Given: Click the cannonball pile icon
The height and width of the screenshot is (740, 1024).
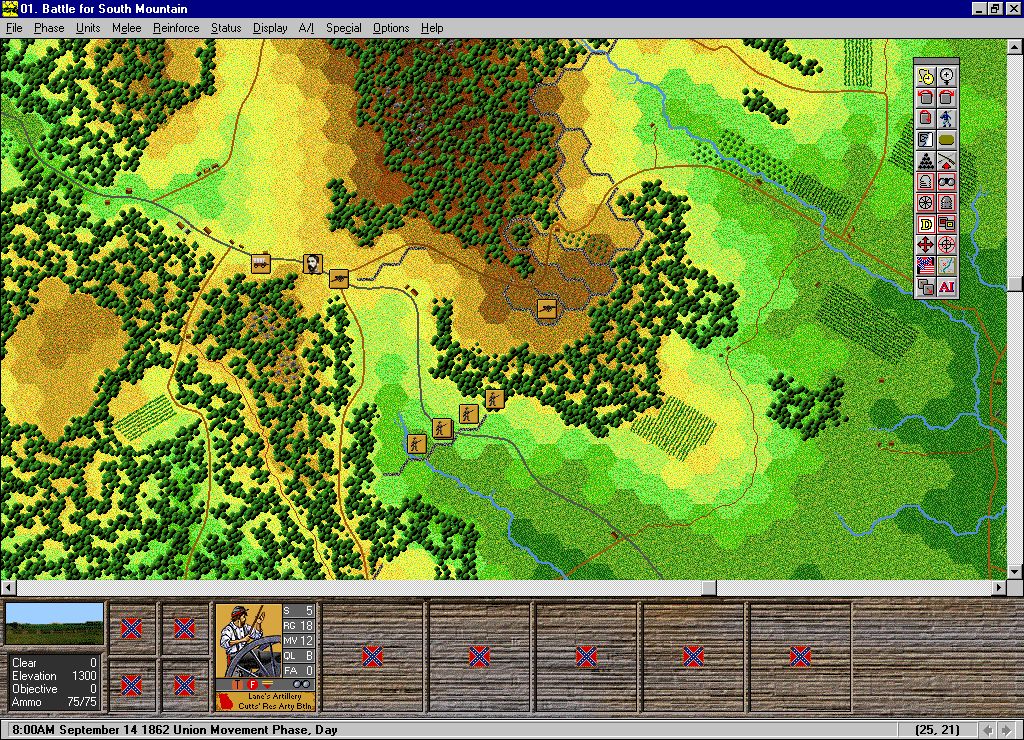Looking at the screenshot, I should point(925,161).
